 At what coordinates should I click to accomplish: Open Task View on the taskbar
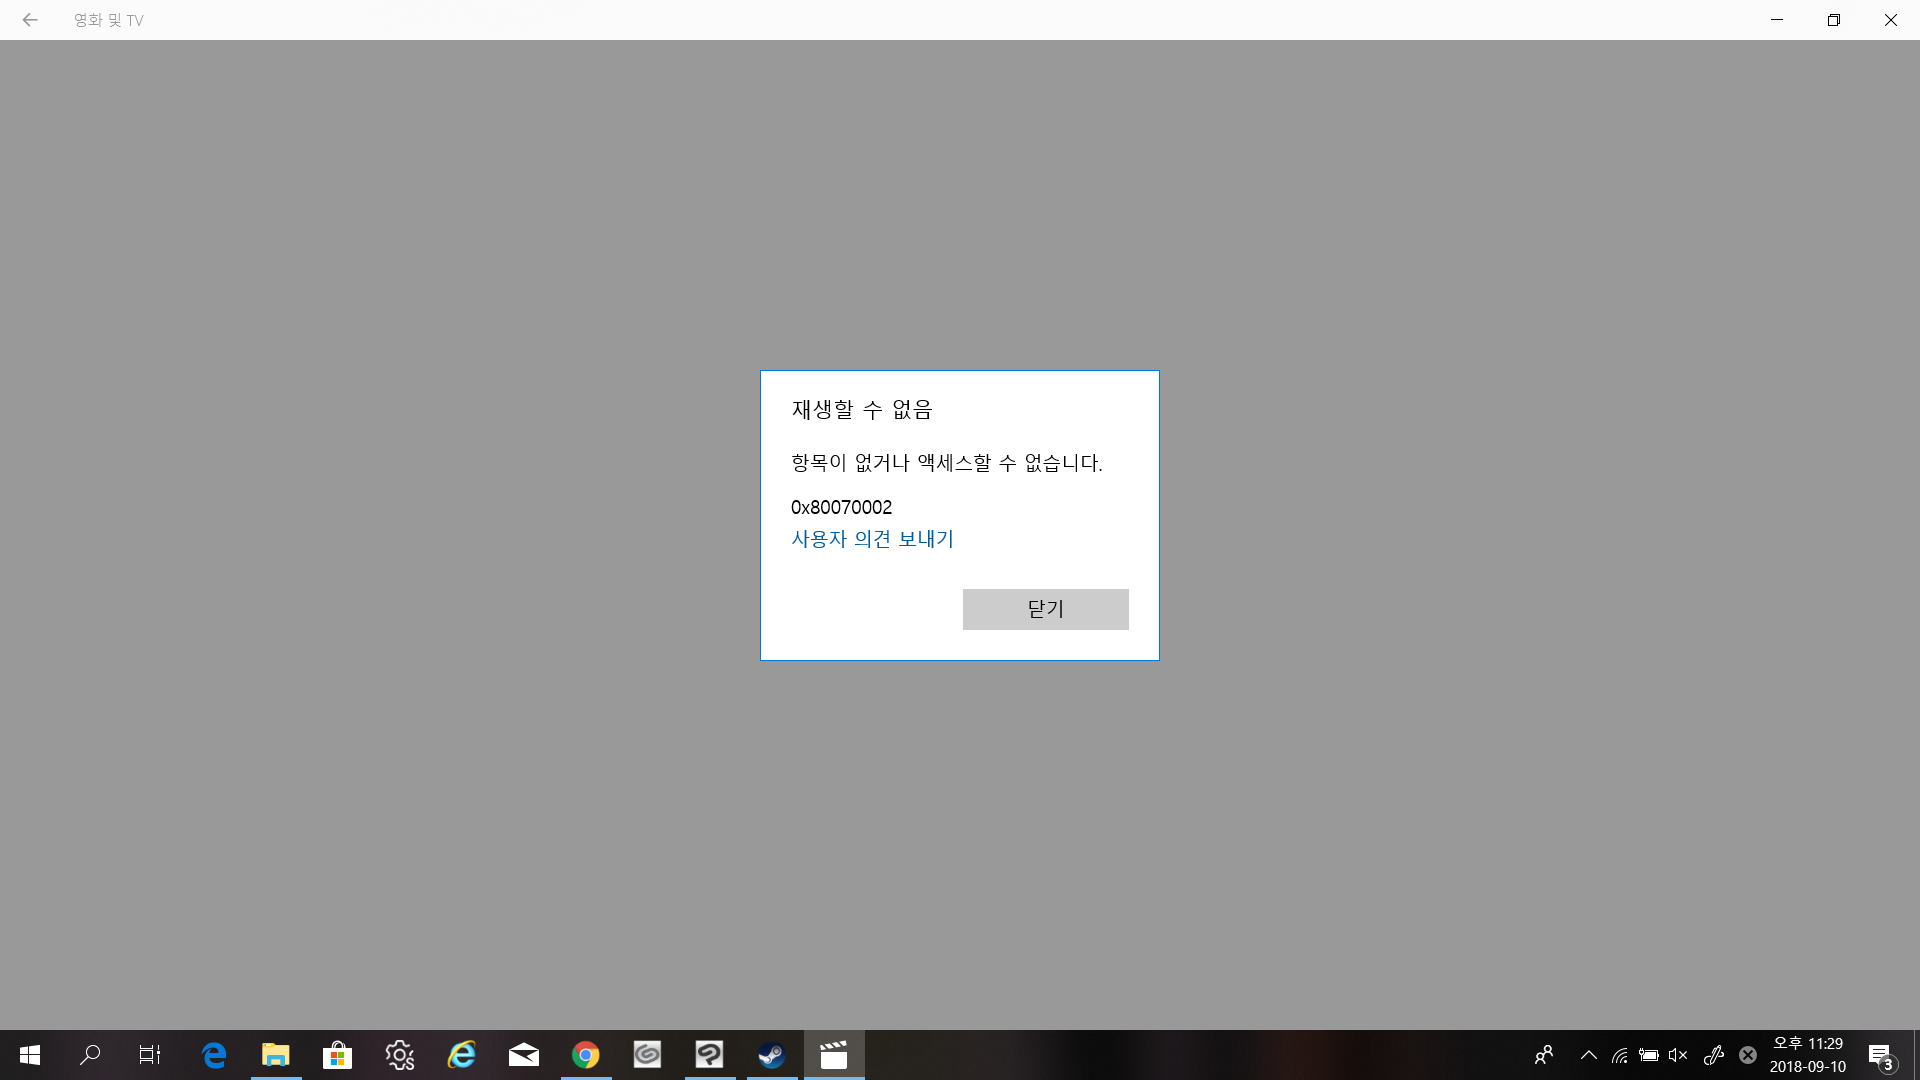click(150, 1055)
